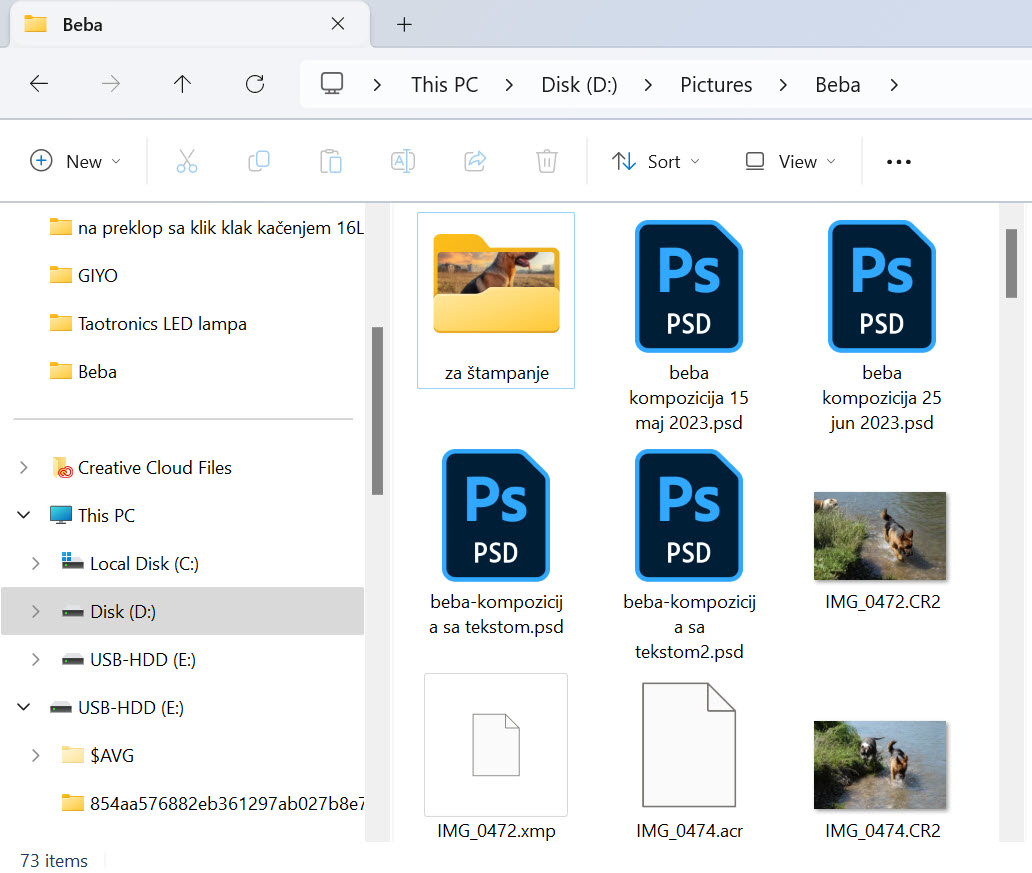The width and height of the screenshot is (1032, 873).
Task: Navigate up to the Pictures folder
Action: click(182, 85)
